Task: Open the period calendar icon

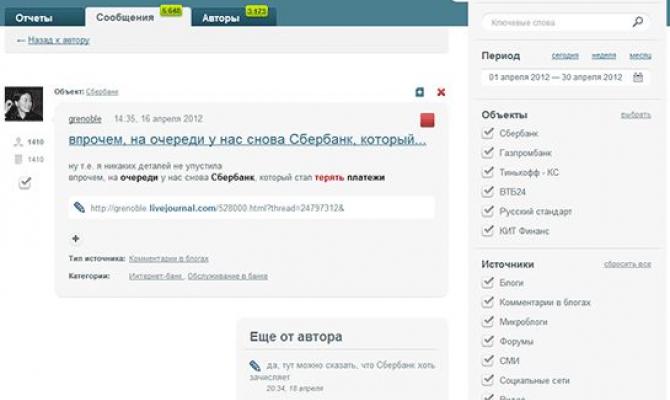Action: click(638, 77)
